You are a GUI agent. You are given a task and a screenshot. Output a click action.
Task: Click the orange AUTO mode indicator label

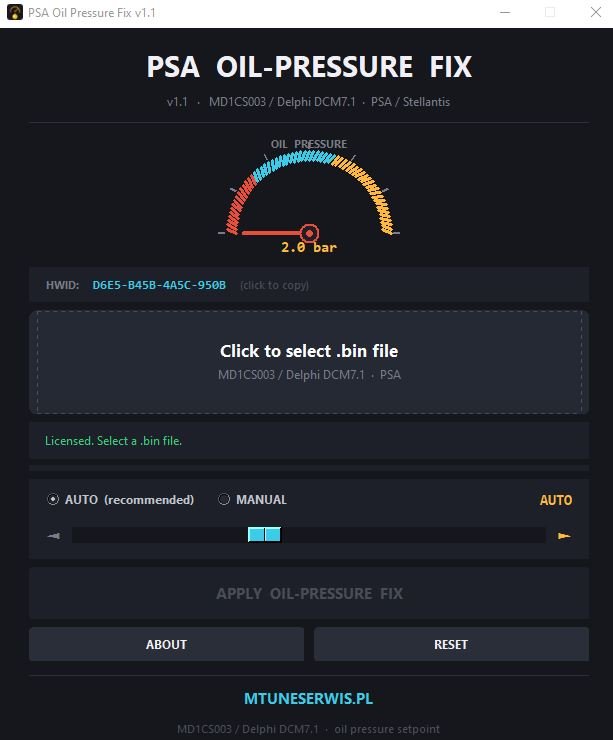[556, 500]
